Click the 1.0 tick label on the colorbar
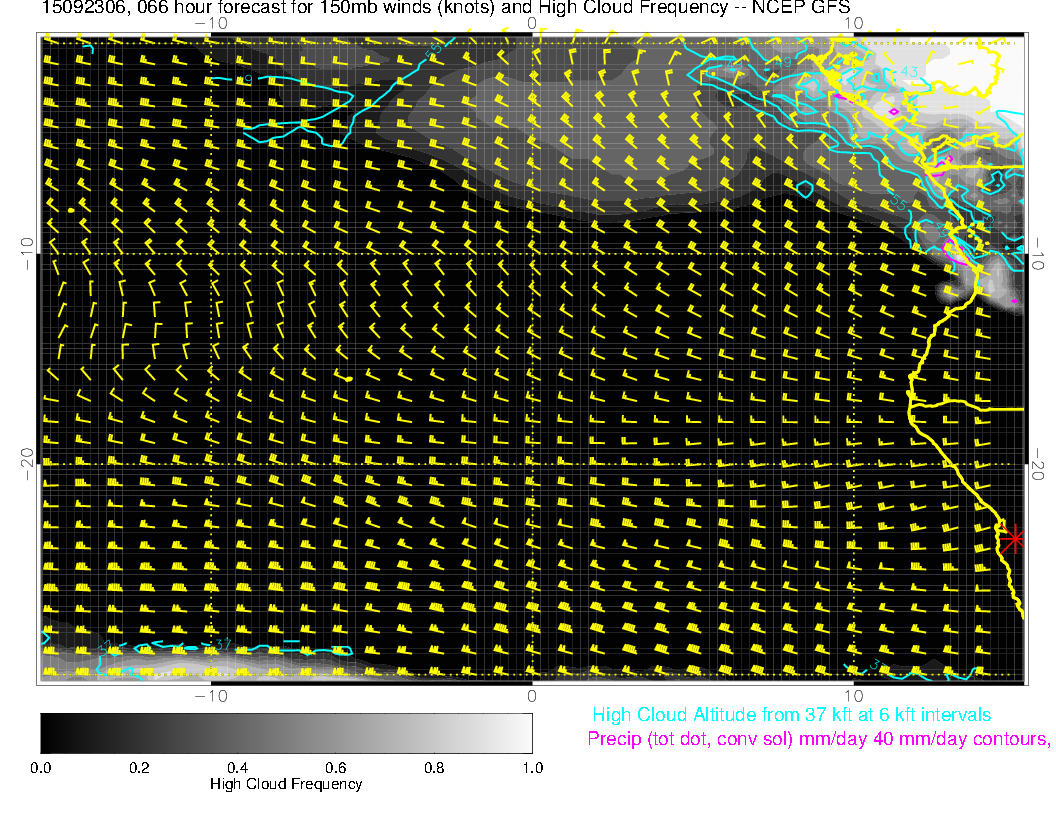Viewport: 1056px width, 816px height. [531, 768]
